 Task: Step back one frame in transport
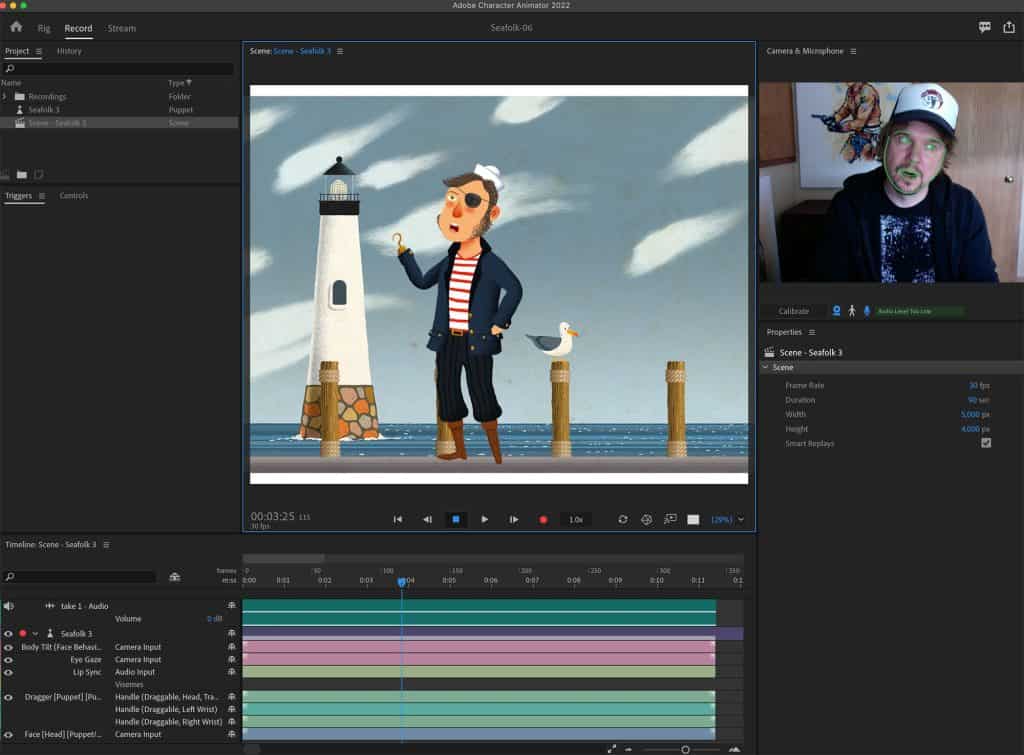click(x=427, y=519)
